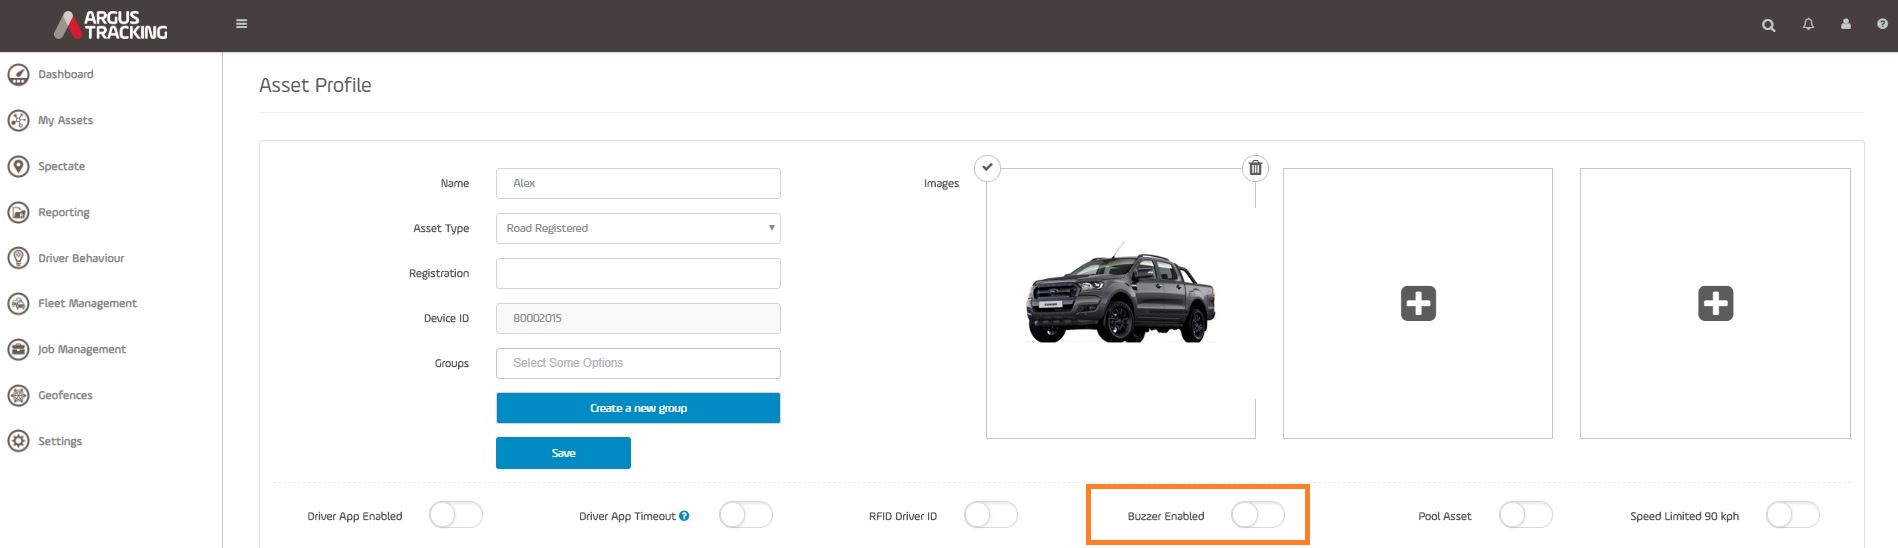Add image in second slot plus icon
The width and height of the screenshot is (1898, 548).
[1418, 303]
